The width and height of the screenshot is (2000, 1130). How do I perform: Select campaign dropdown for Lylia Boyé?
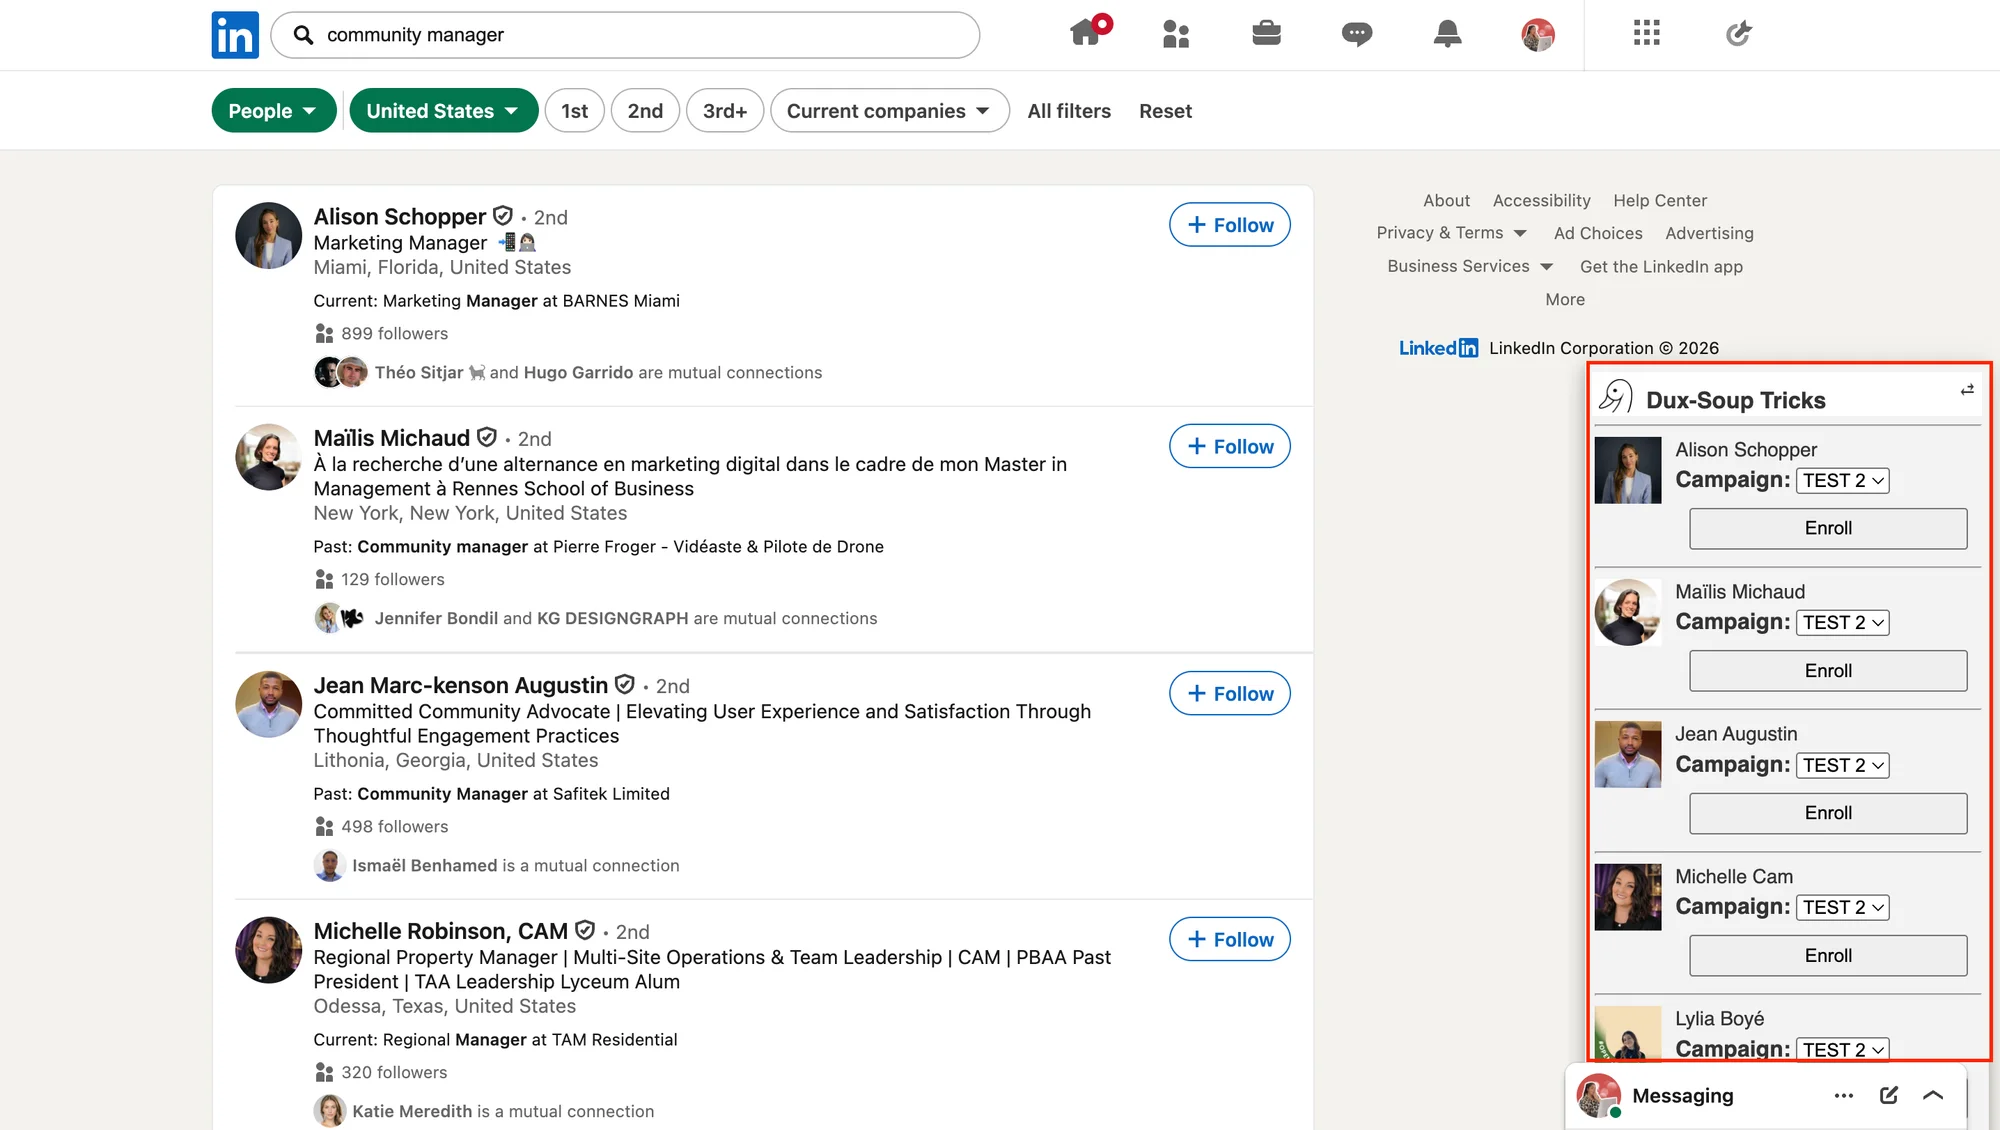point(1843,1050)
